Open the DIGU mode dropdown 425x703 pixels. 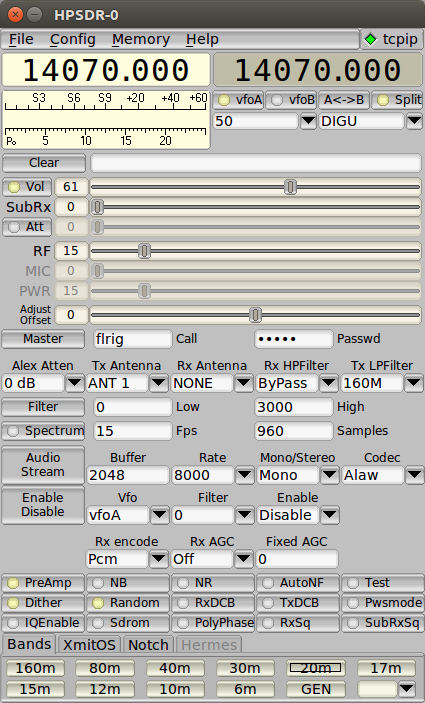[x=414, y=121]
